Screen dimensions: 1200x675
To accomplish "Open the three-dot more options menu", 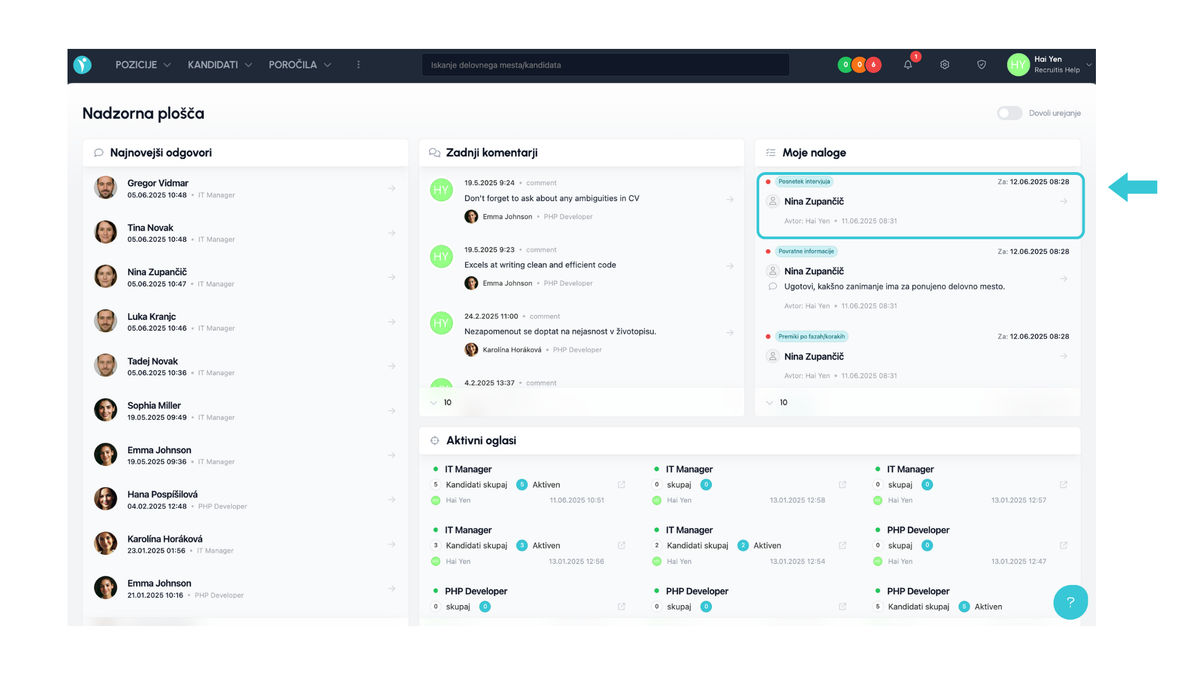I will pos(358,65).
